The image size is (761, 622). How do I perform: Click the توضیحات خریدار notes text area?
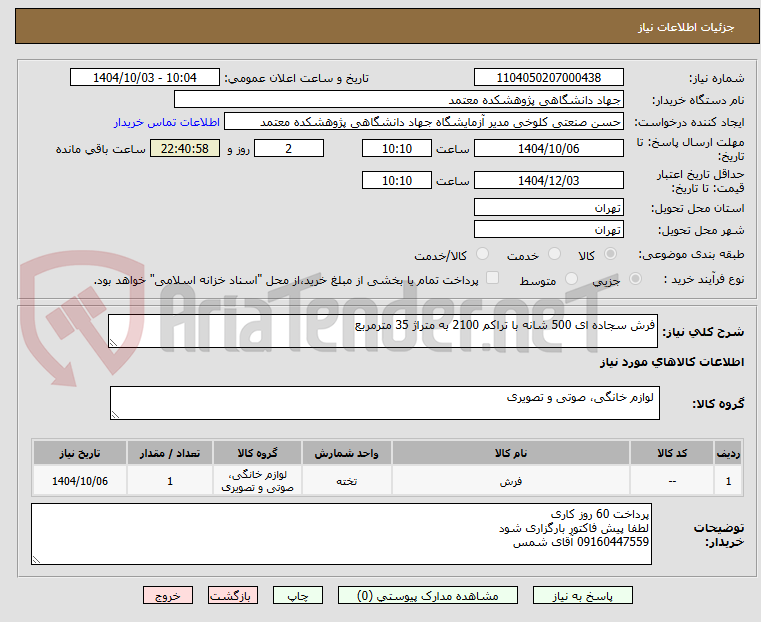click(x=341, y=534)
